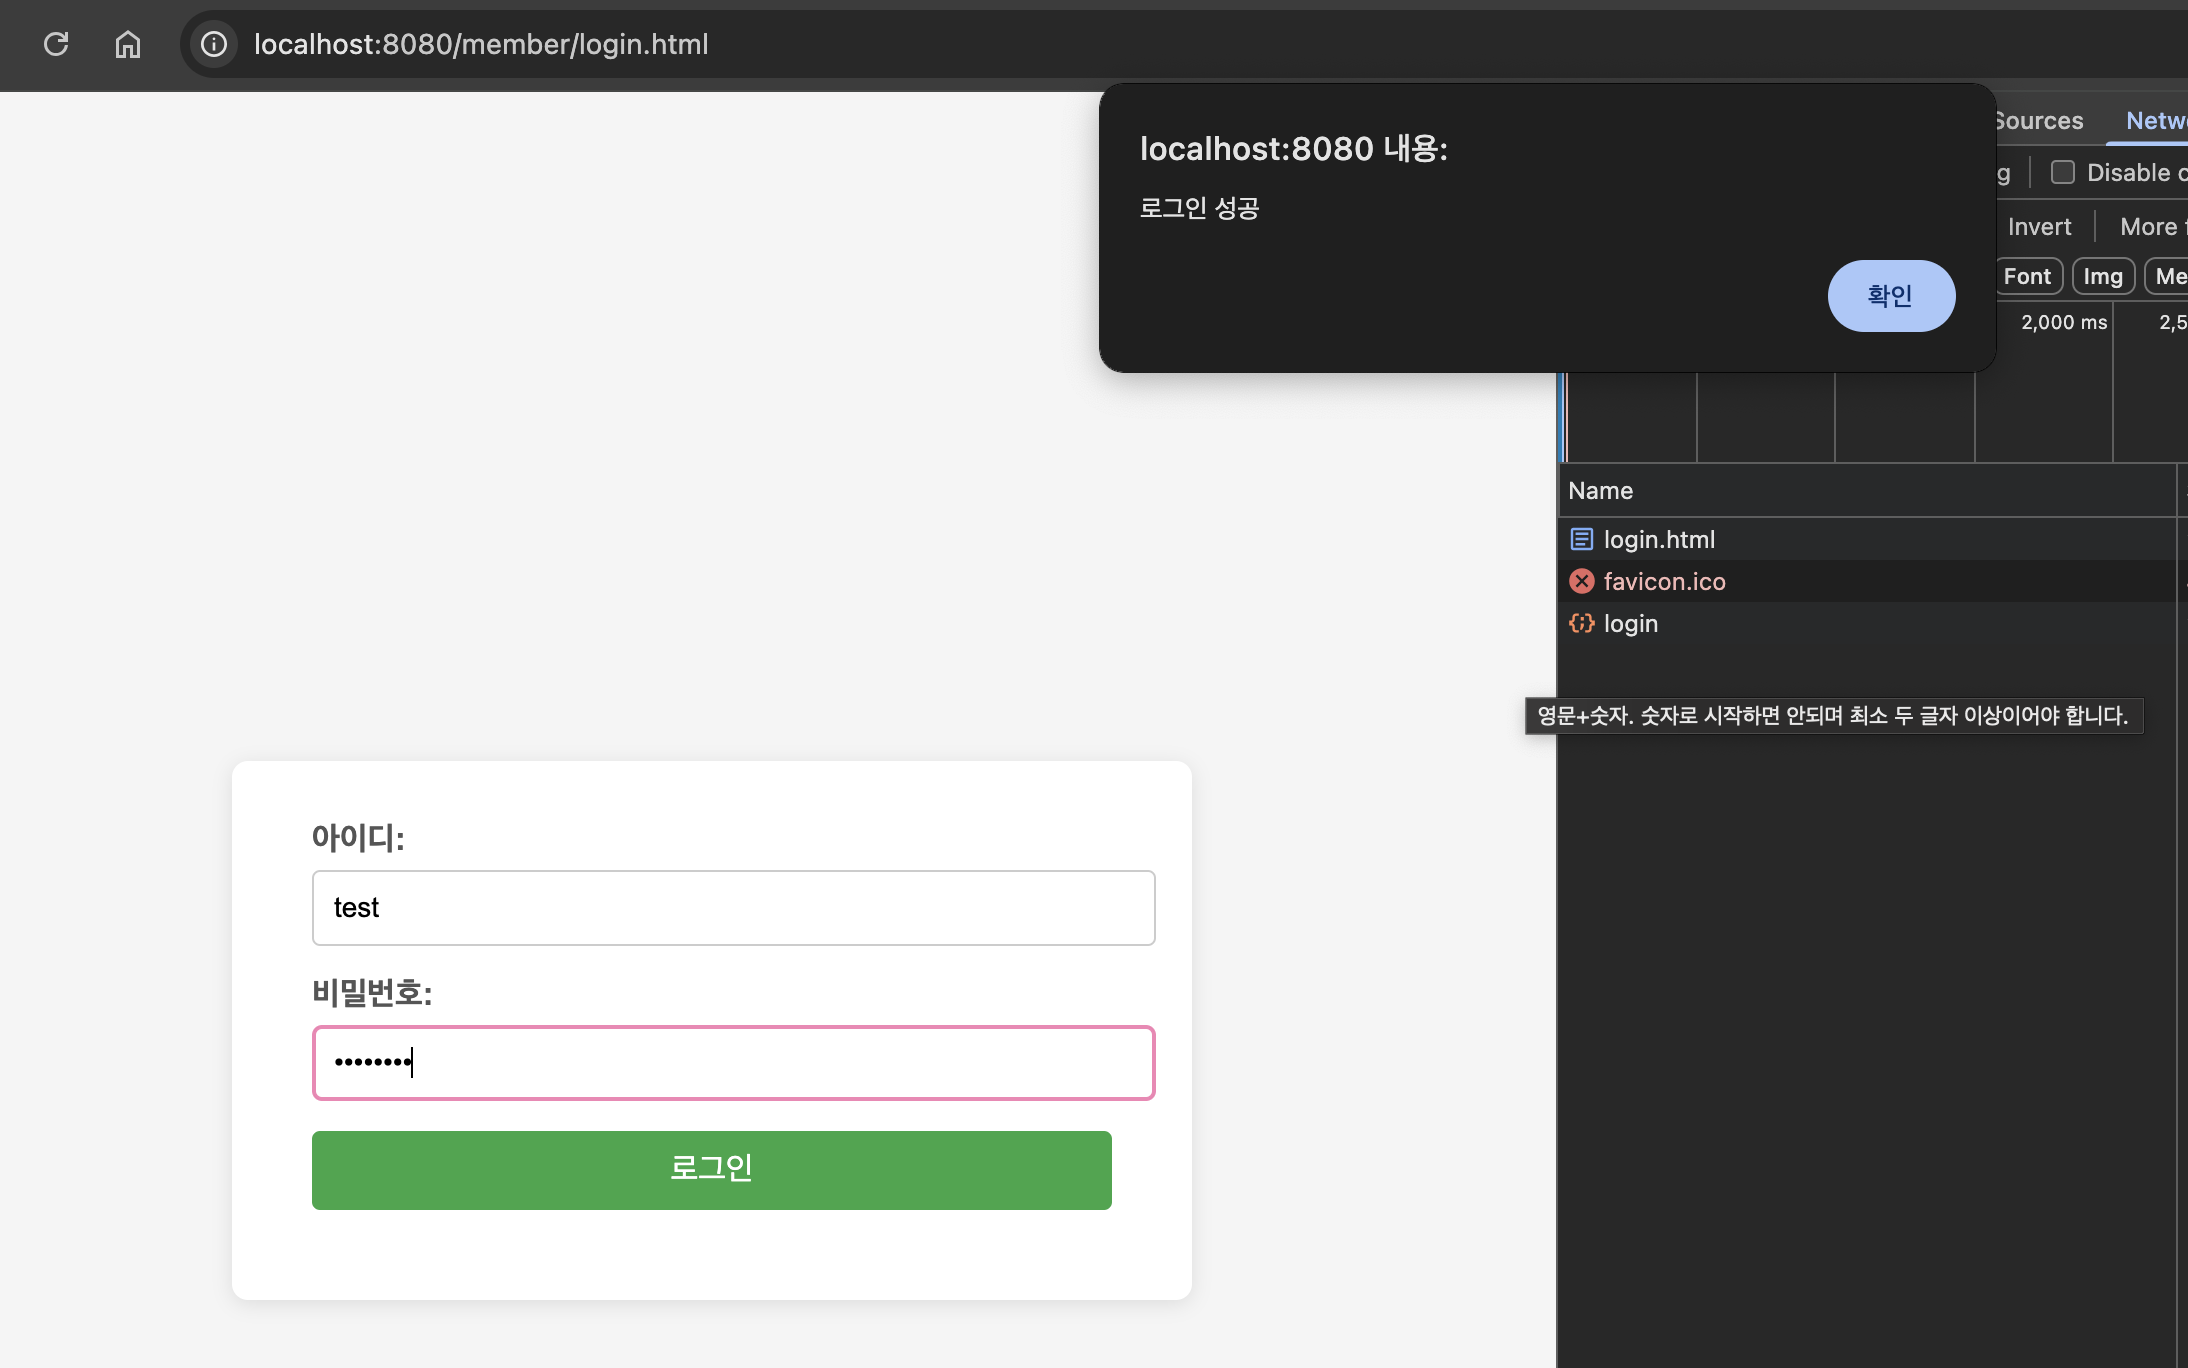The width and height of the screenshot is (2188, 1368).
Task: Click the login JSON request icon
Action: tap(1581, 623)
